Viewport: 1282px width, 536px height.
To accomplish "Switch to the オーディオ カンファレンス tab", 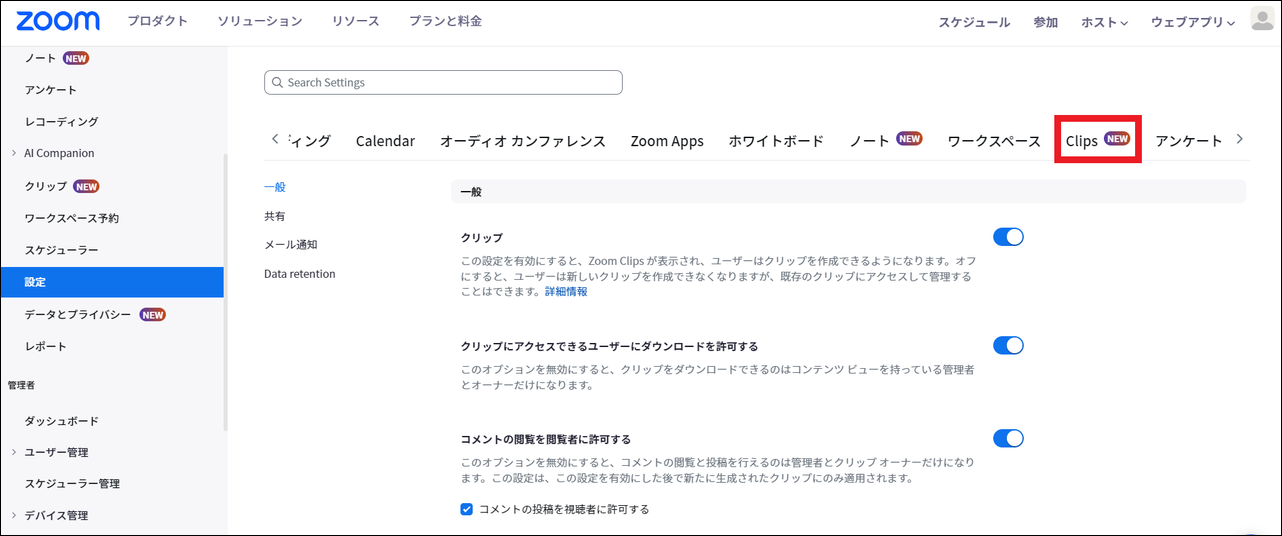I will point(523,141).
